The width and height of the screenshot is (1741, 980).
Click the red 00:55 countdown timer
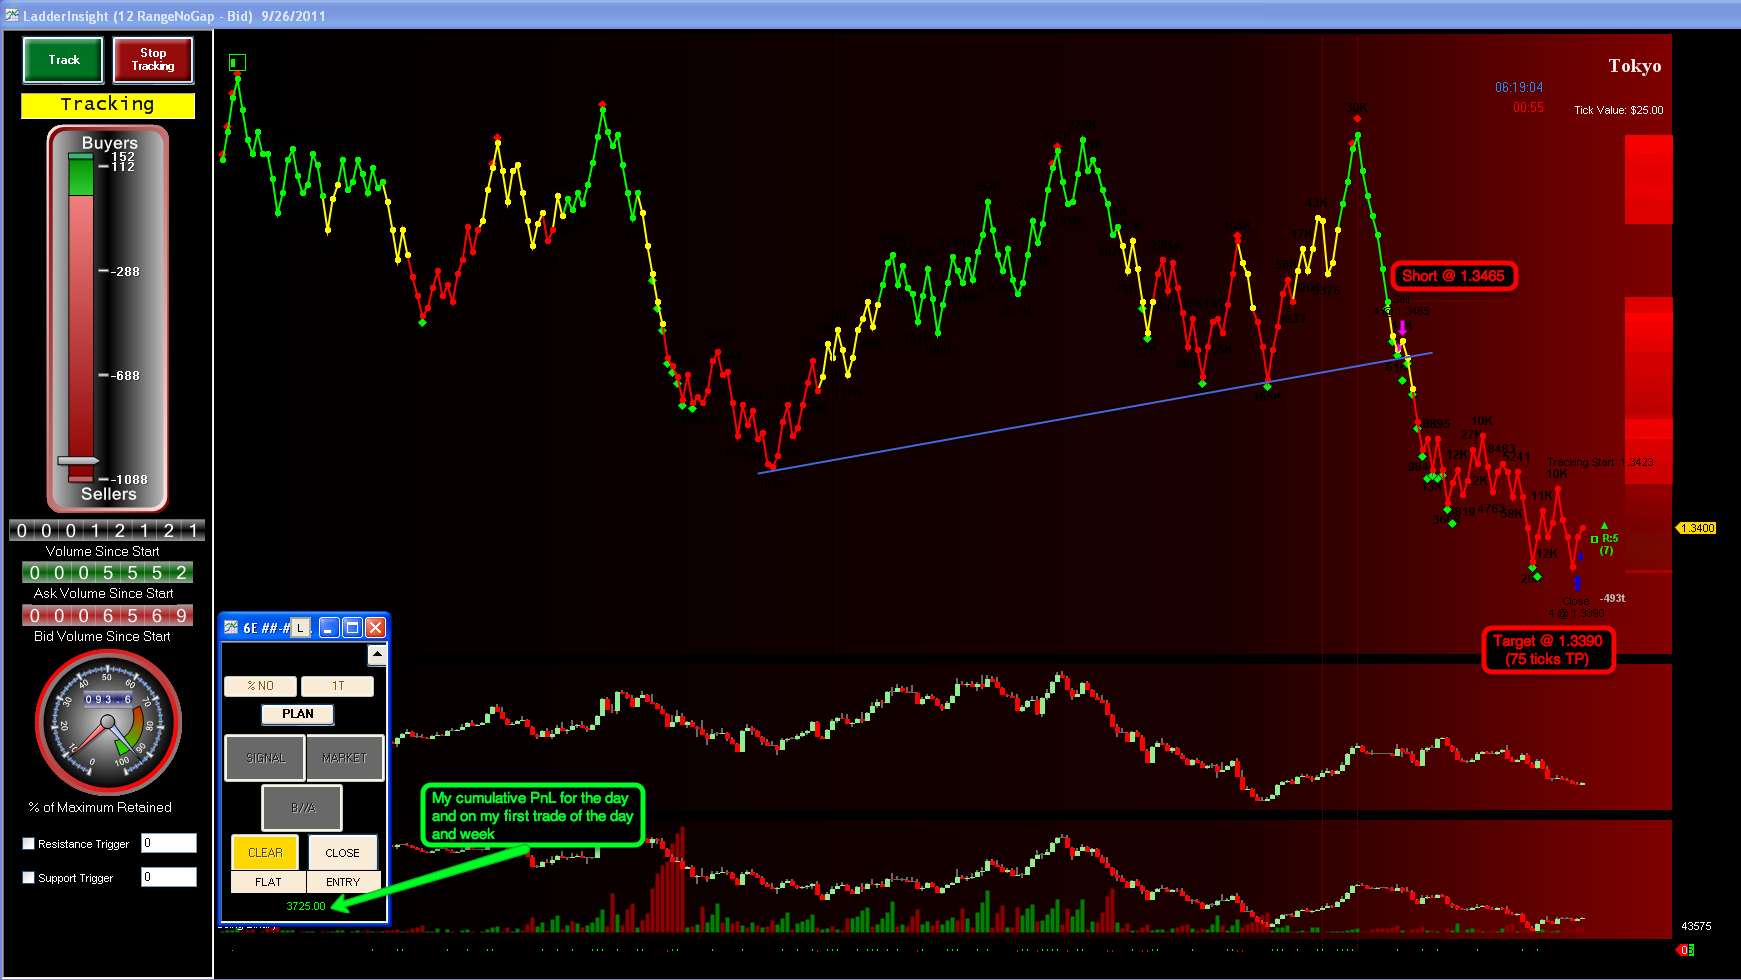[1528, 108]
